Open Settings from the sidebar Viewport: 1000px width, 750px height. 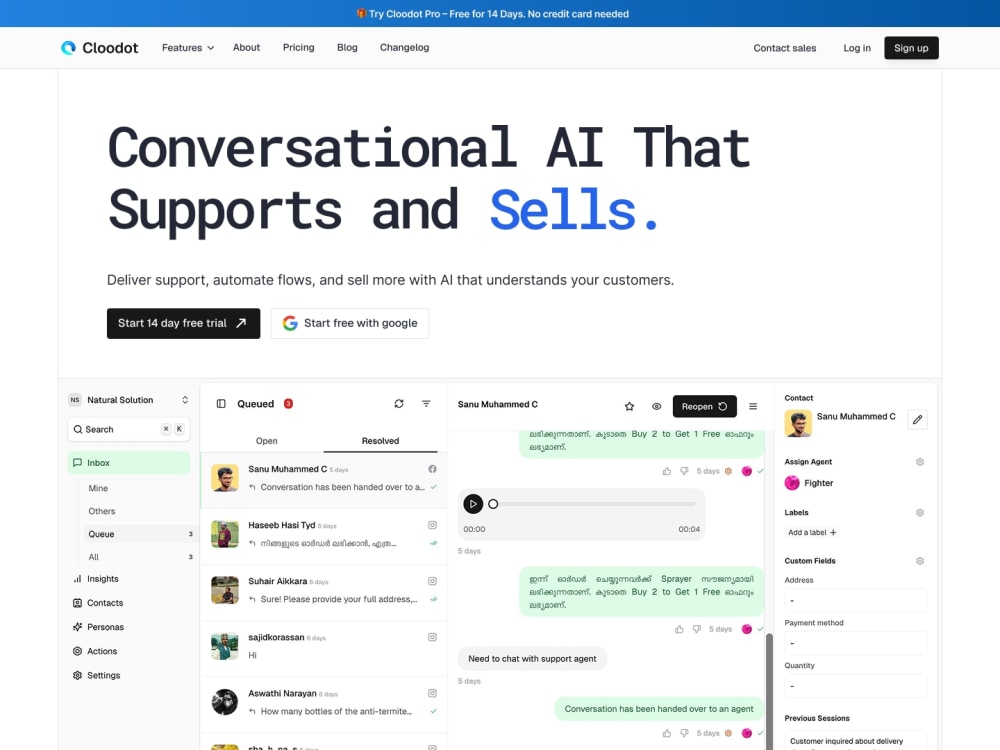[96, 675]
